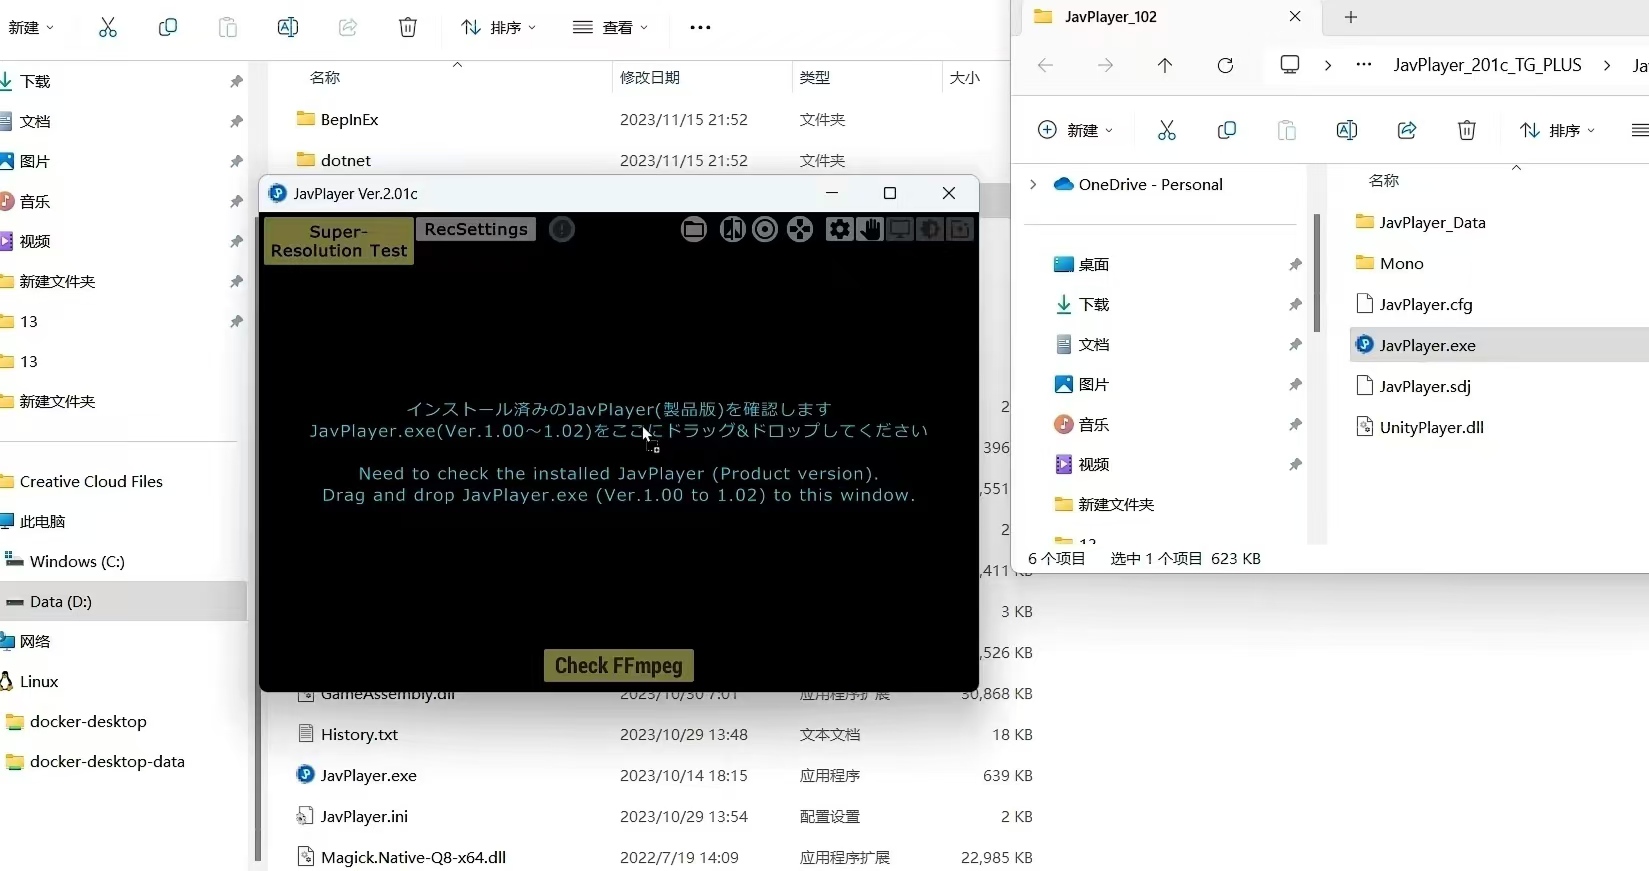The image size is (1649, 871).
Task: Click the navigation pane scrollbar in JavPlayer_102 window
Action: pyautogui.click(x=1317, y=273)
